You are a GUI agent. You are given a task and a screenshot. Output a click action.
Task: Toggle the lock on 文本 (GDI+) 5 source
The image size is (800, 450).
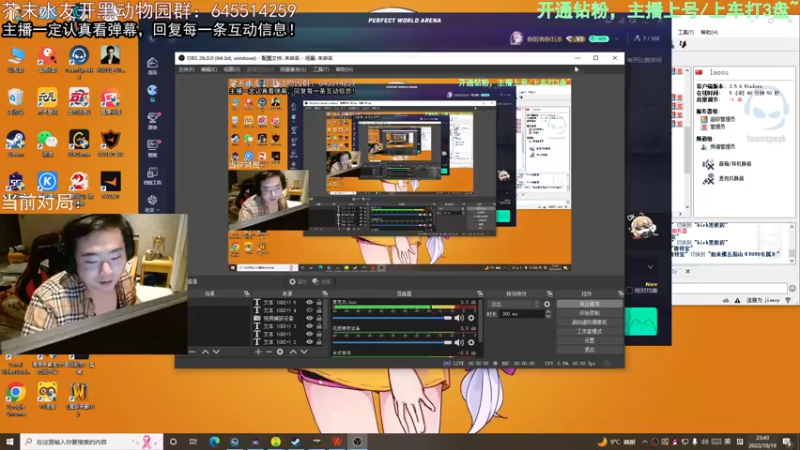pyautogui.click(x=319, y=303)
